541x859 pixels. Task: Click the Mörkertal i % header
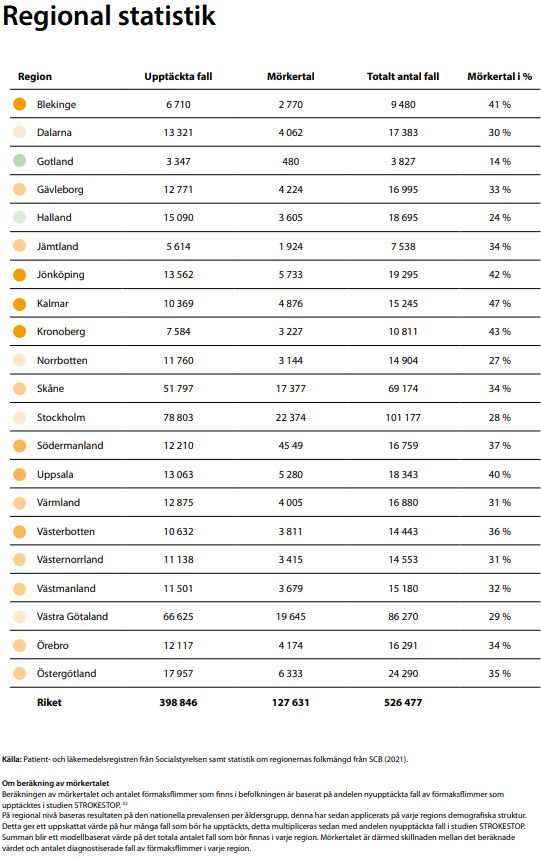[499, 77]
